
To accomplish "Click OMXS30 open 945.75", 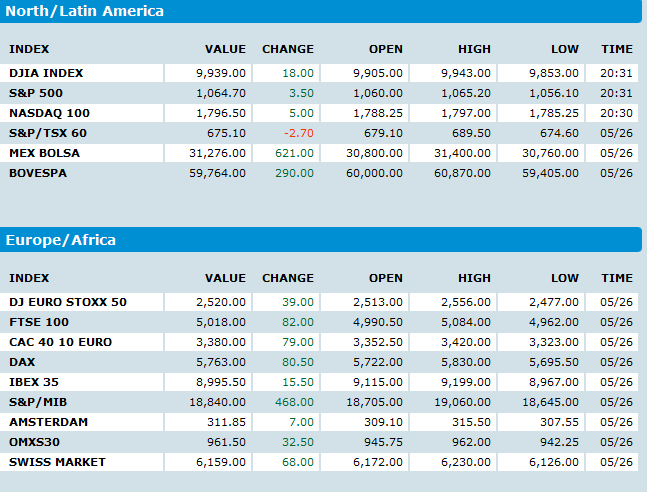I will (x=383, y=442).
